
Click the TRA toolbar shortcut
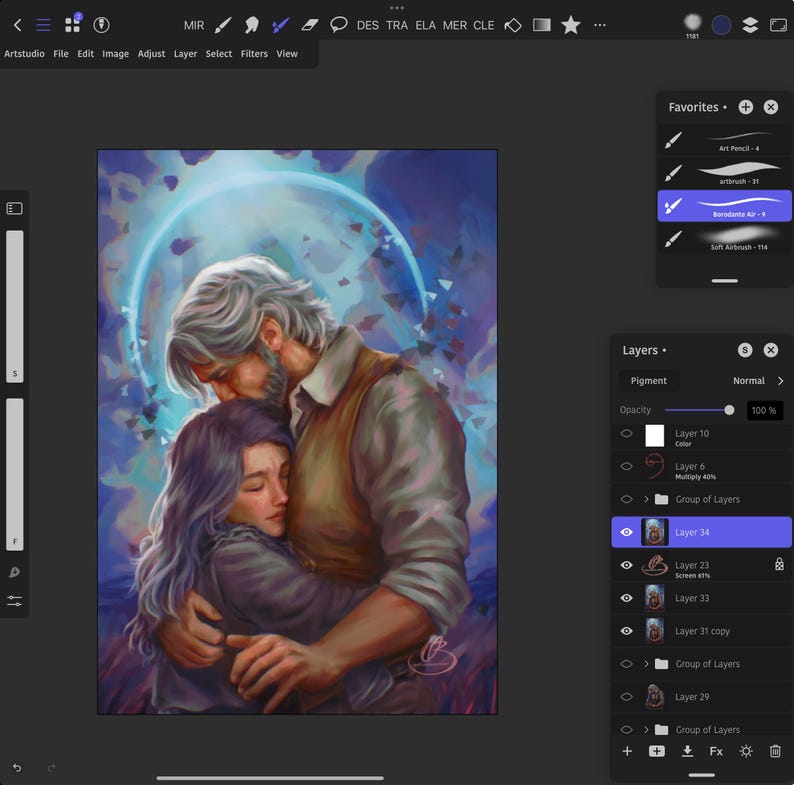[x=396, y=25]
